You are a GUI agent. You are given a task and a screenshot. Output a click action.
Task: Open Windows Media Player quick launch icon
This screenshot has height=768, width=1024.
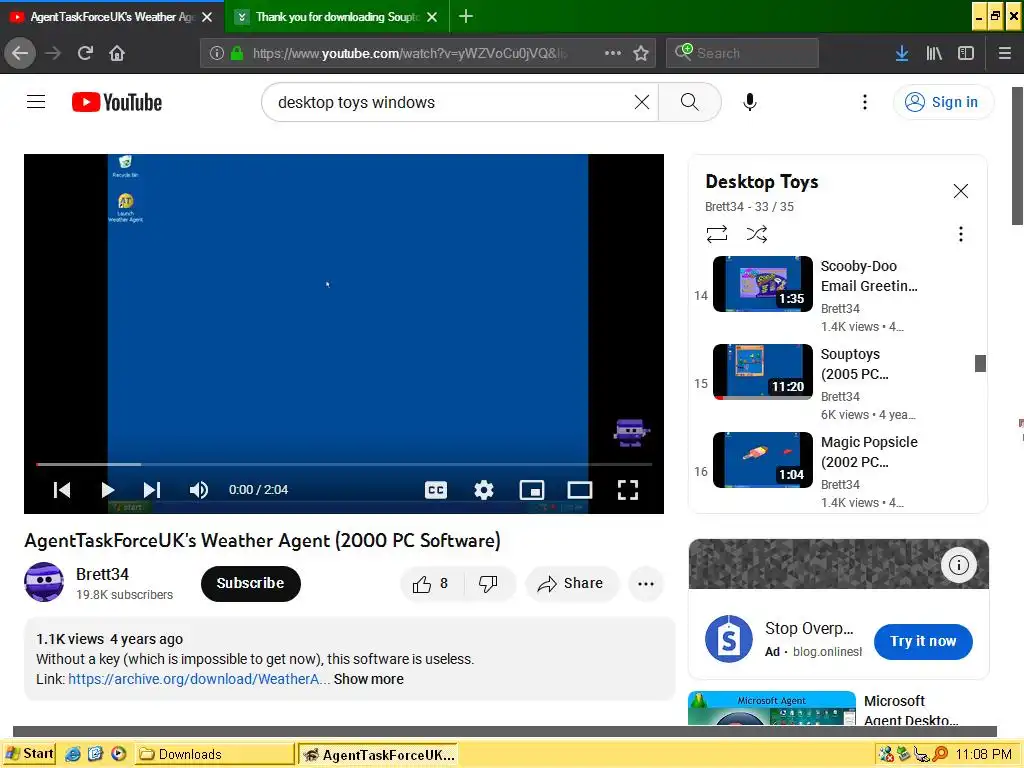(x=118, y=754)
